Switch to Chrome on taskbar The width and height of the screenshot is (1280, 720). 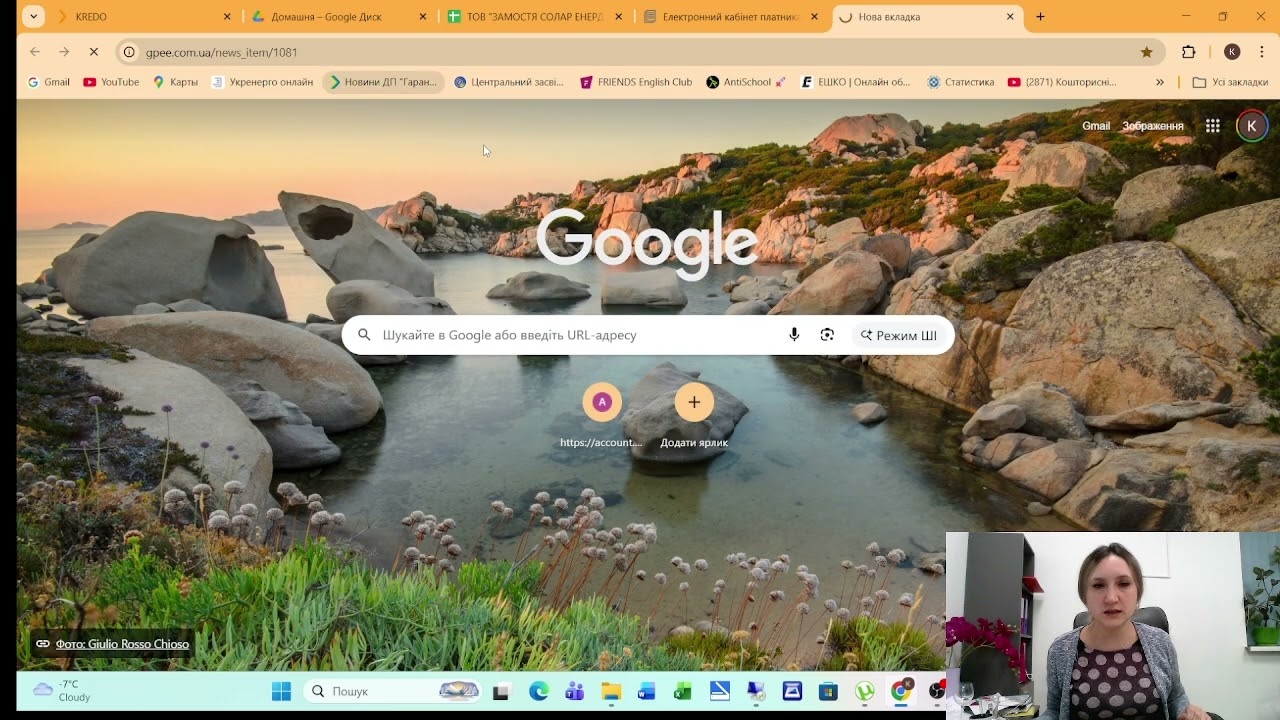pos(900,691)
